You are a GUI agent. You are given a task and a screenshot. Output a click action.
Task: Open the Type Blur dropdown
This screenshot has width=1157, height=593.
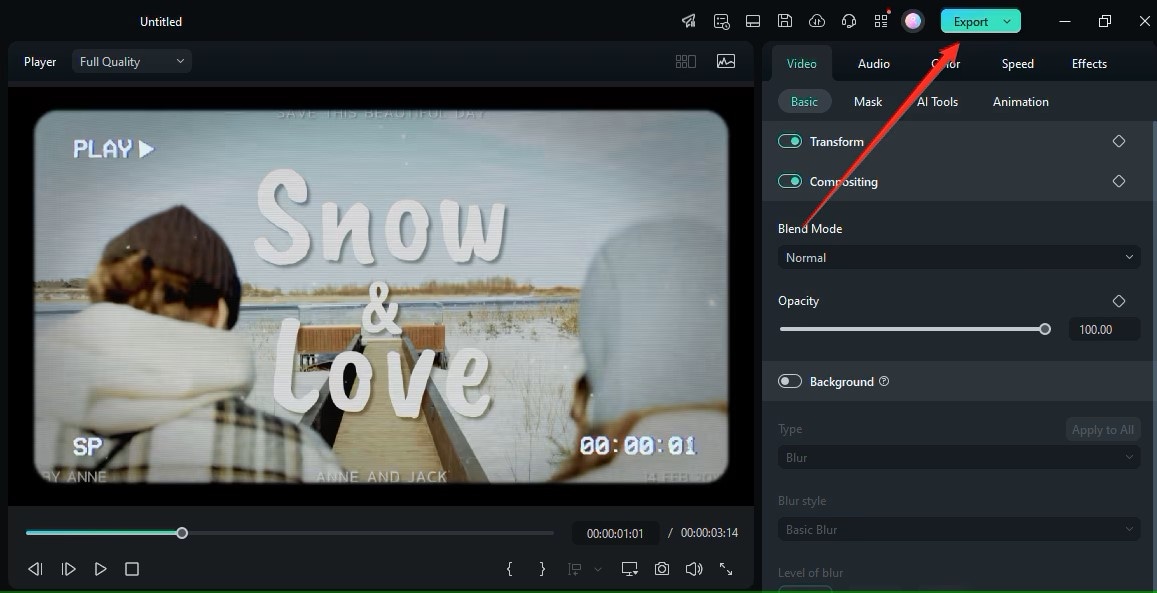pos(959,457)
